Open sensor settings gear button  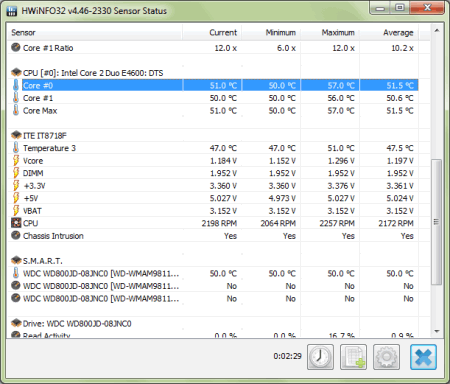(x=386, y=357)
